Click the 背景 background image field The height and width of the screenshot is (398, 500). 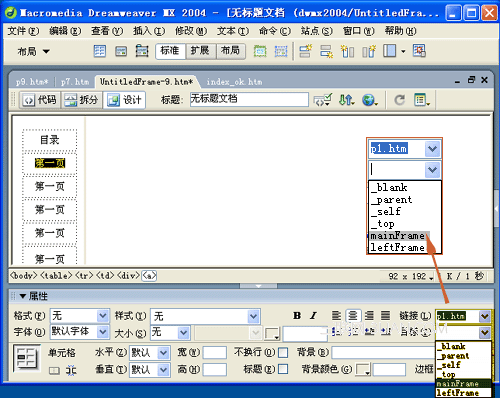383,353
